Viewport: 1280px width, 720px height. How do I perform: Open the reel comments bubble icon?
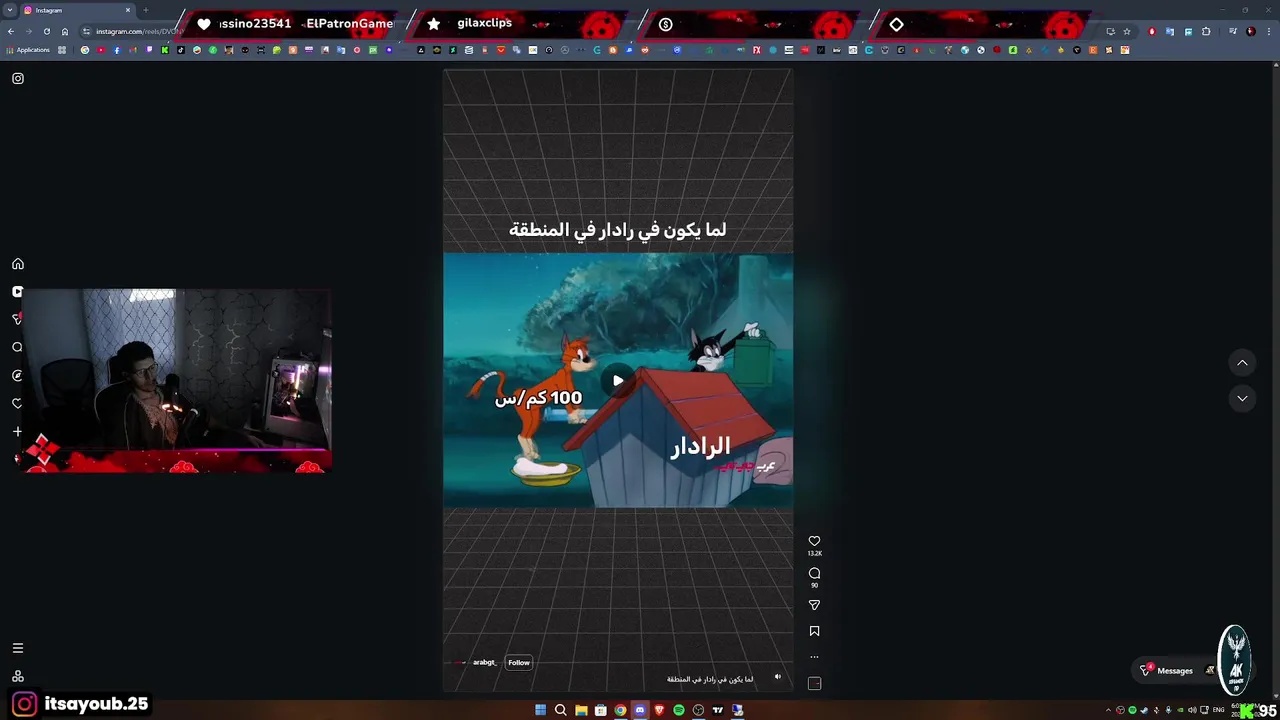click(814, 573)
